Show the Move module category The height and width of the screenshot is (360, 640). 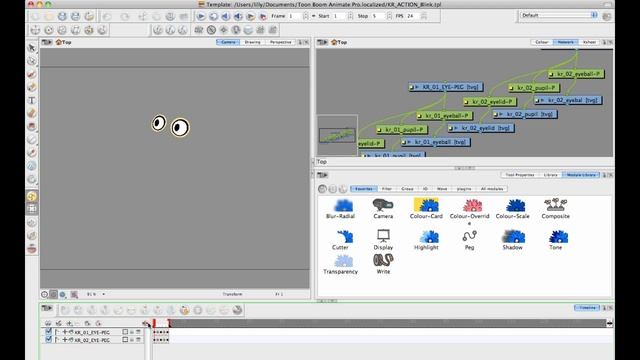point(442,189)
